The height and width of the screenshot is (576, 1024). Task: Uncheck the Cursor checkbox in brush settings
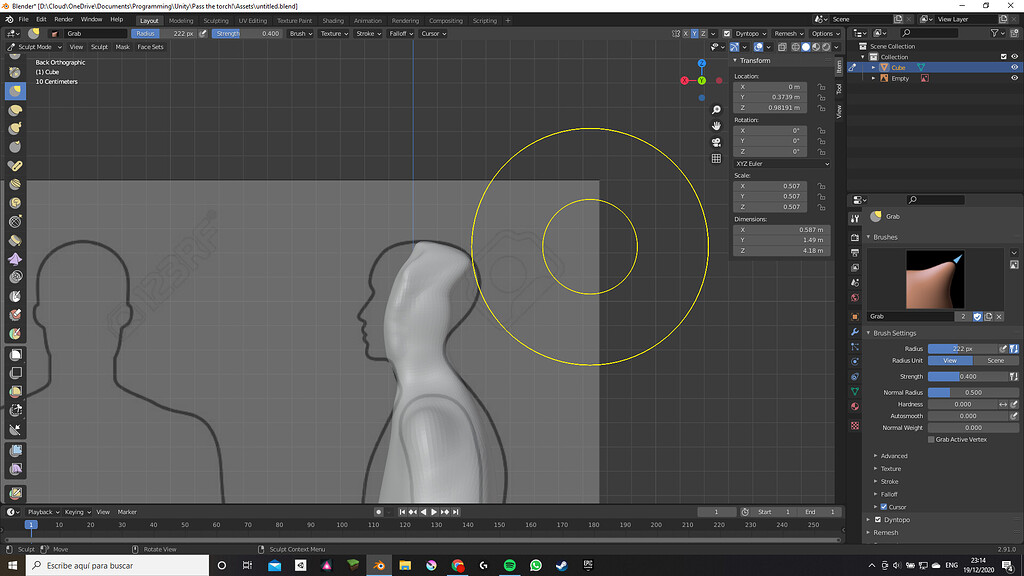tap(884, 507)
